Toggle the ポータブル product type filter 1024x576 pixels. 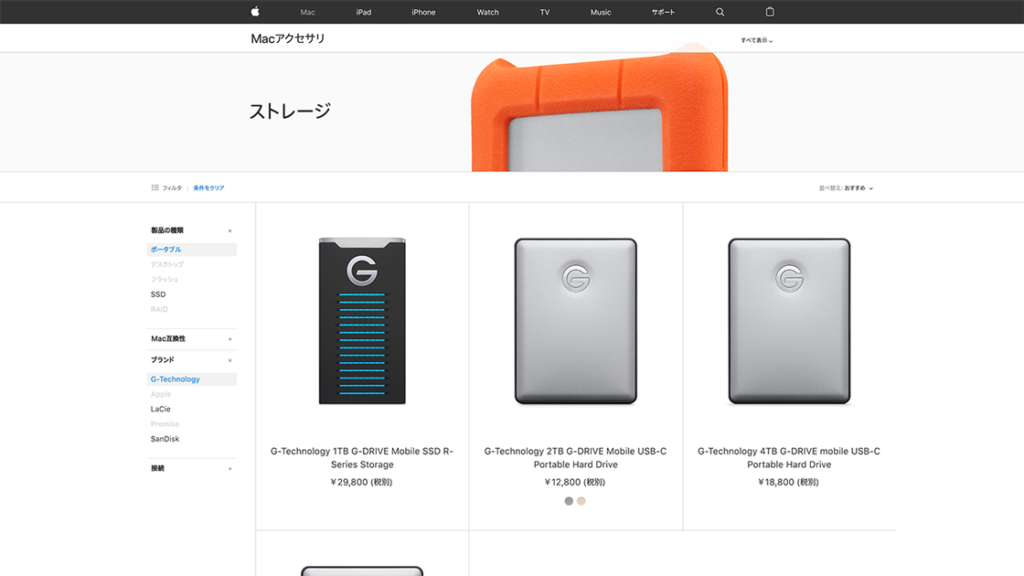pos(191,249)
